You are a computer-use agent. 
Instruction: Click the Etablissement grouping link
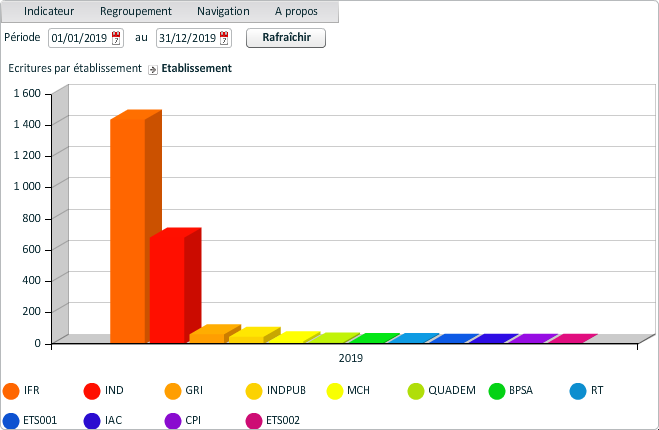(196, 69)
